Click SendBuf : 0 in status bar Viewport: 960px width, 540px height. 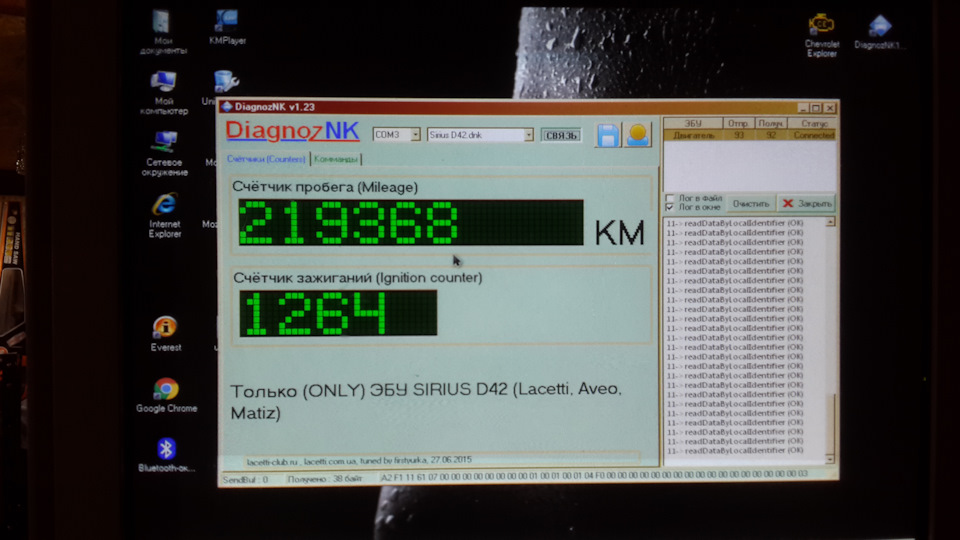pos(246,479)
